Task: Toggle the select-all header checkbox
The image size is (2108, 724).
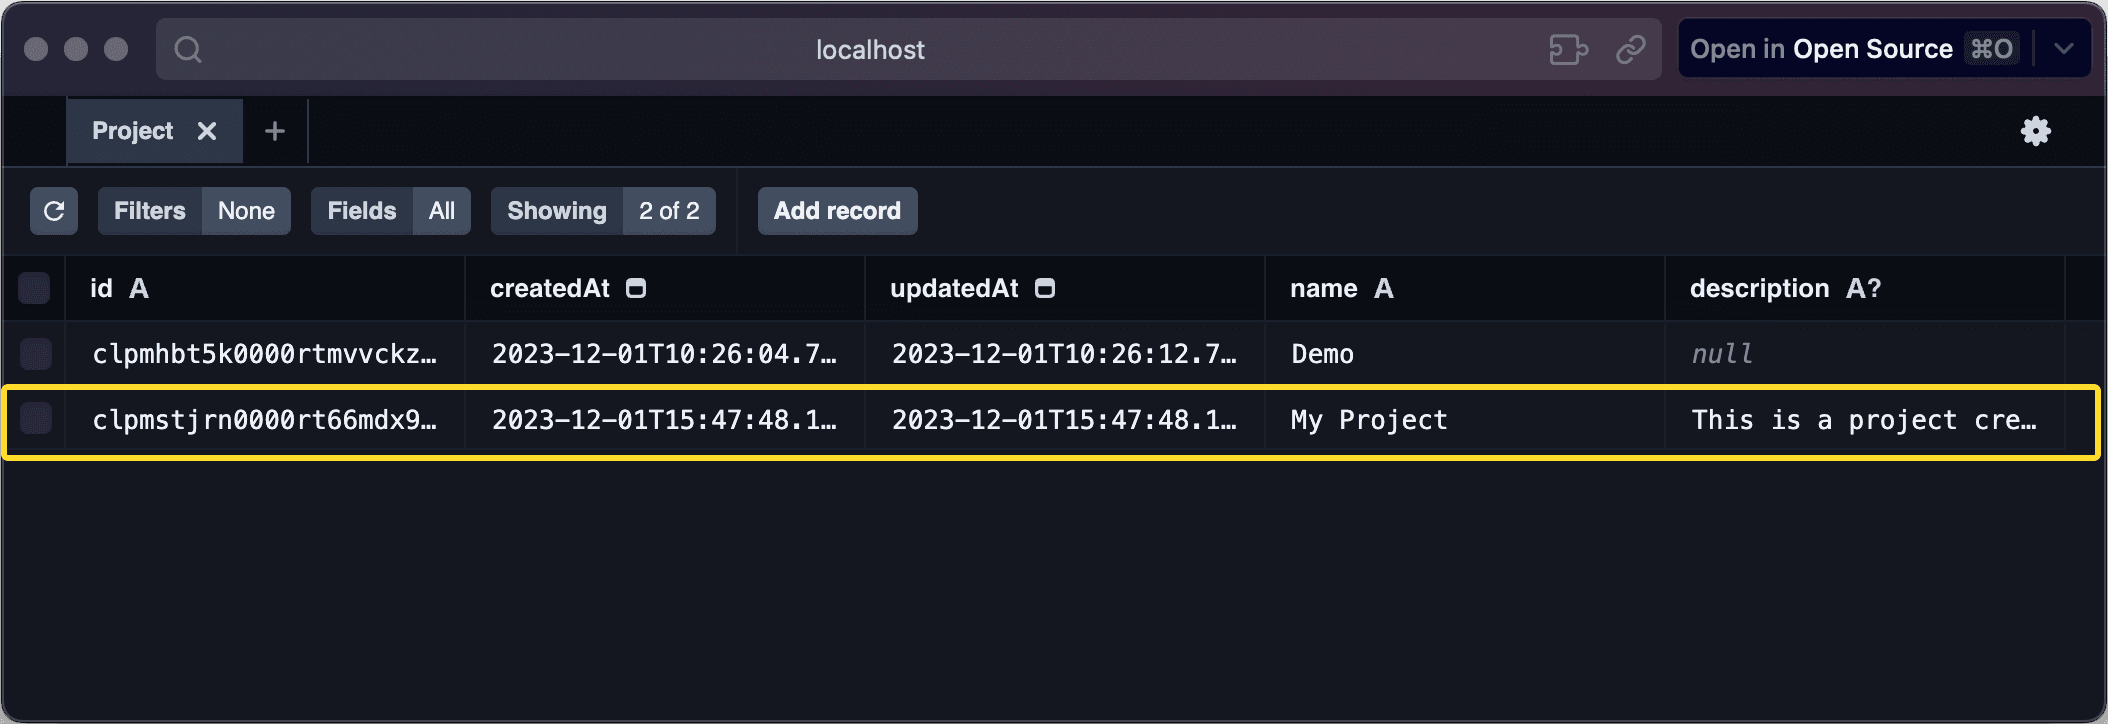Action: [35, 289]
